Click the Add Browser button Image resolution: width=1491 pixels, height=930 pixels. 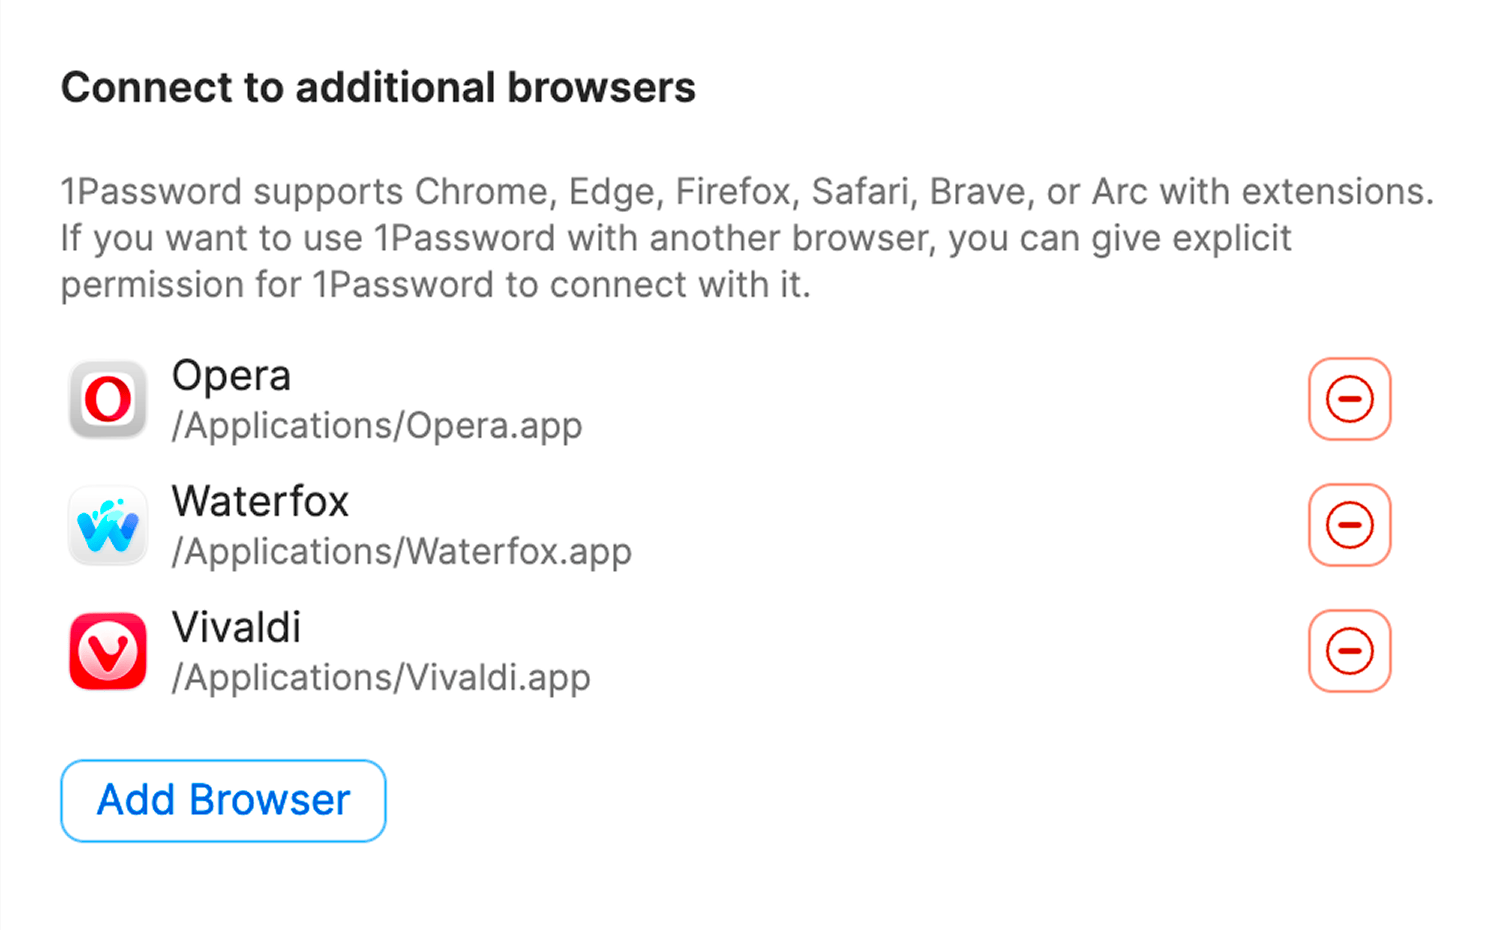tap(222, 800)
